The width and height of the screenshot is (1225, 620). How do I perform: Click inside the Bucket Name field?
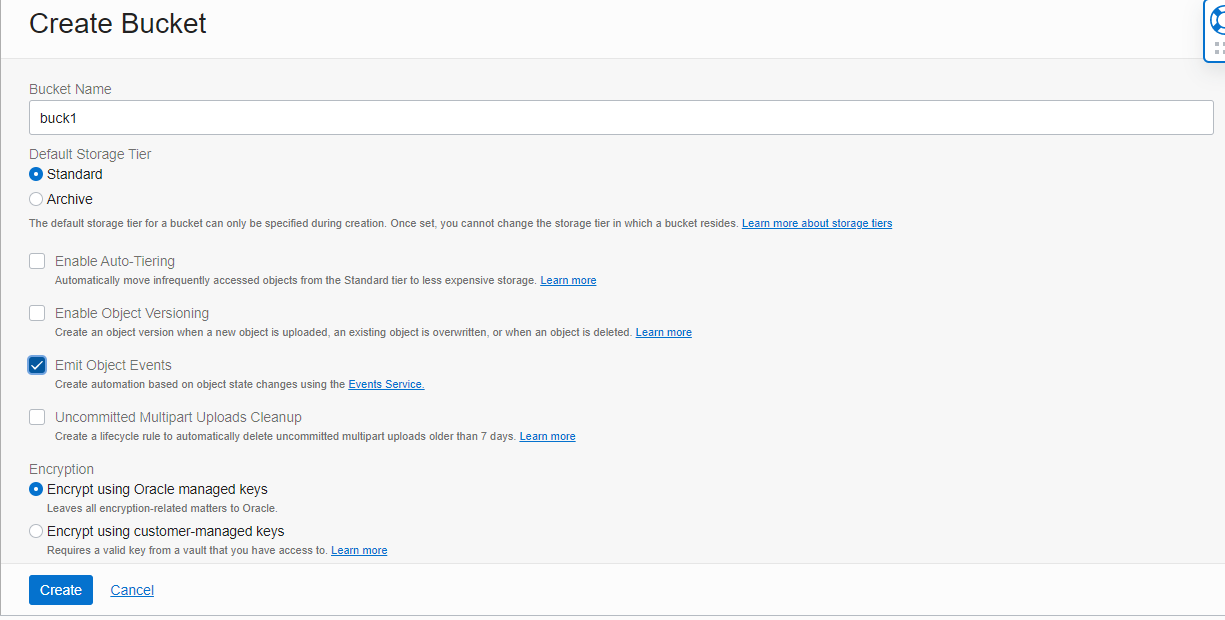400,117
